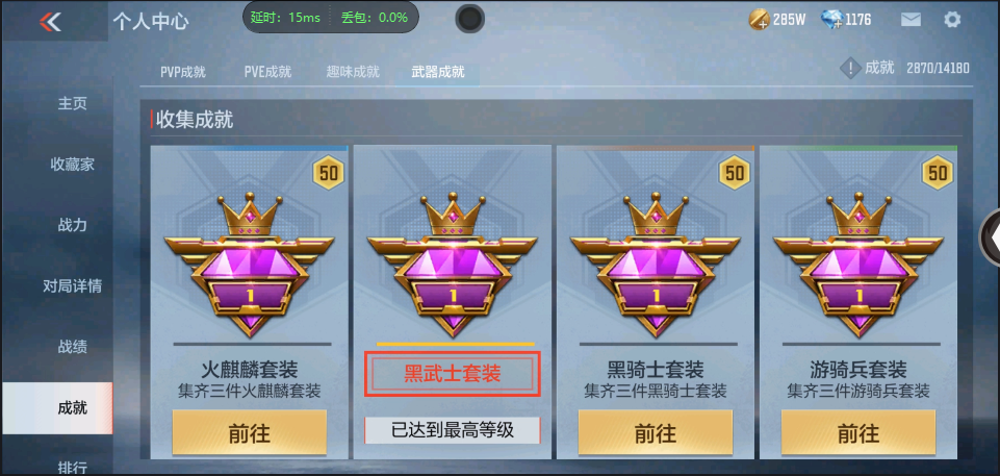Open the settings gear icon
Viewport: 1000px width, 476px height.
tap(952, 20)
